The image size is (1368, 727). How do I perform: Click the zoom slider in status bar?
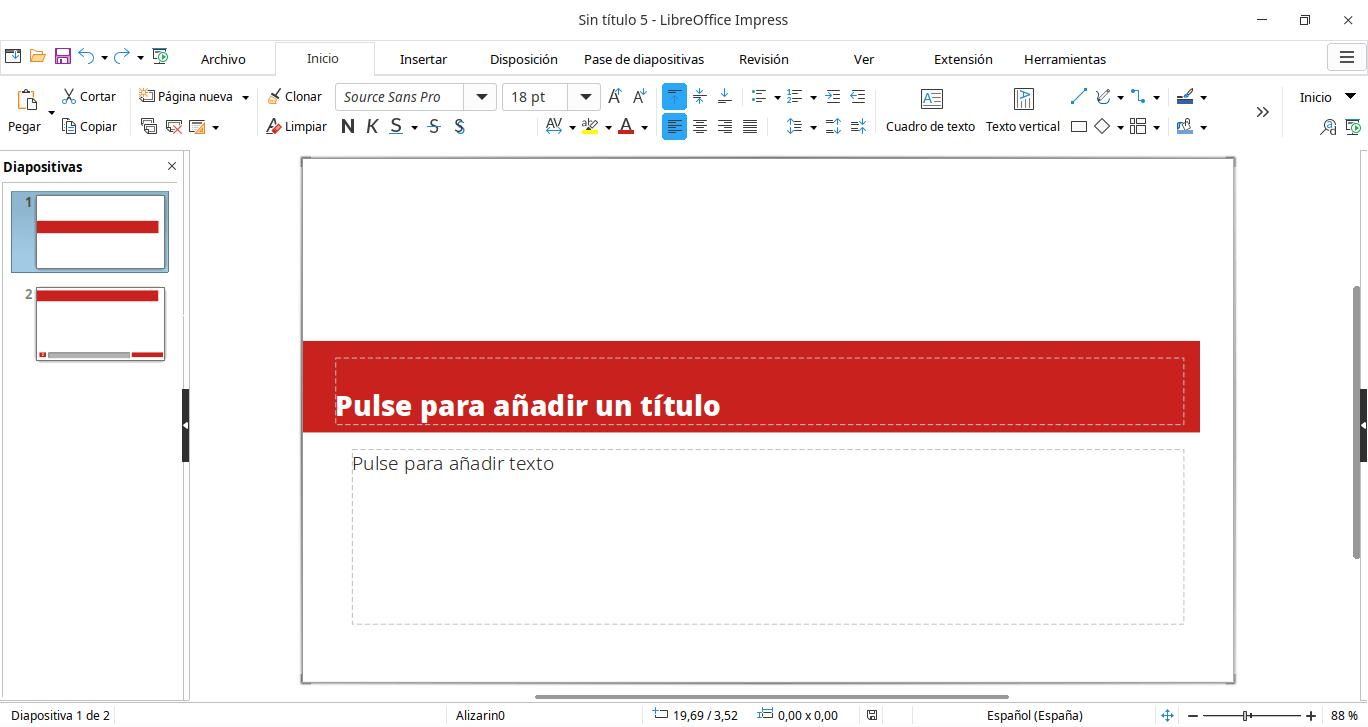1247,715
